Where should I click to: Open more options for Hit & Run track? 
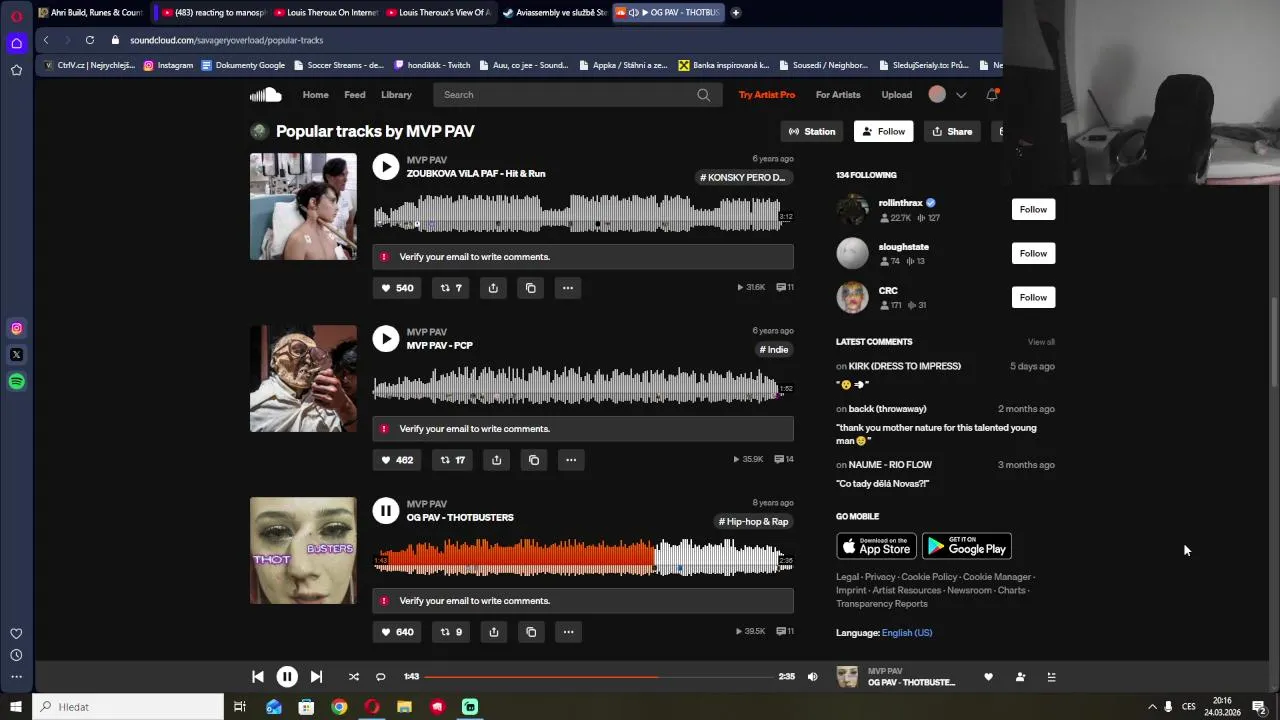[x=568, y=288]
